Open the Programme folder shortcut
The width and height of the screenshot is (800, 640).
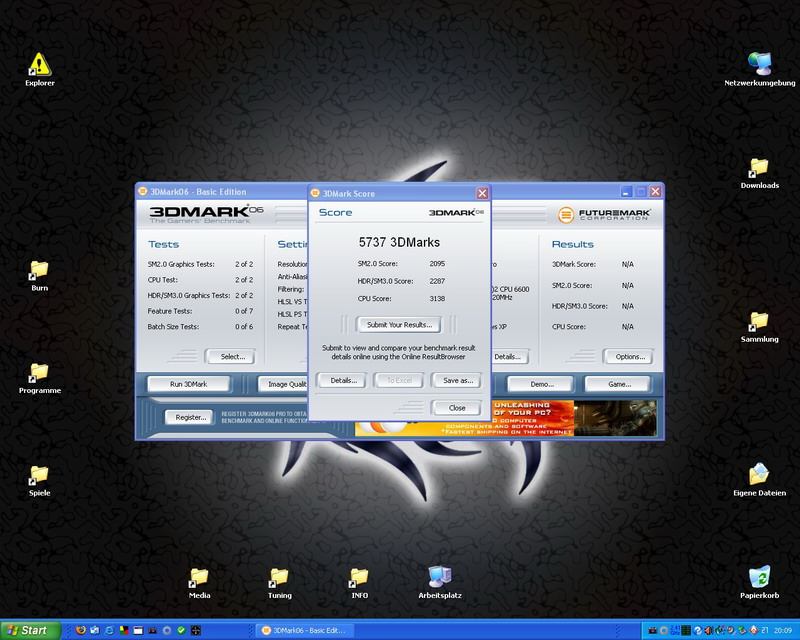pos(39,379)
